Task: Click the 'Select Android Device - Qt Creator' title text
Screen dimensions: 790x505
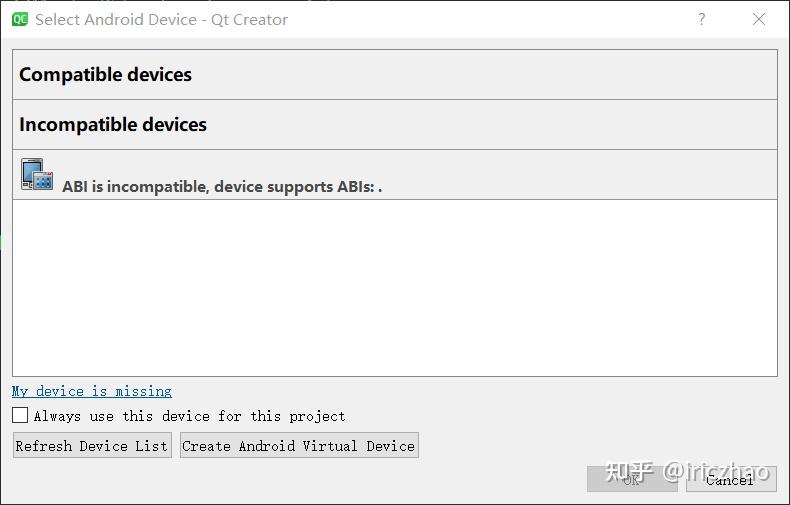Action: coord(161,19)
